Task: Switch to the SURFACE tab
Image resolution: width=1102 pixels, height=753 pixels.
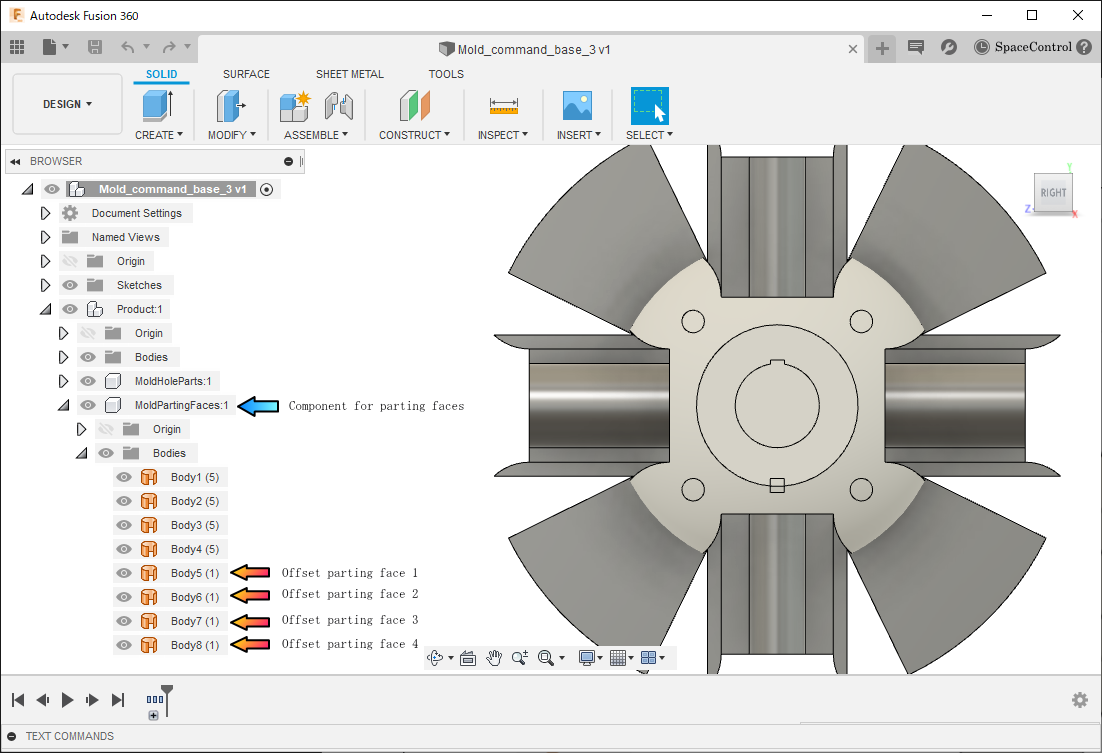Action: (246, 74)
